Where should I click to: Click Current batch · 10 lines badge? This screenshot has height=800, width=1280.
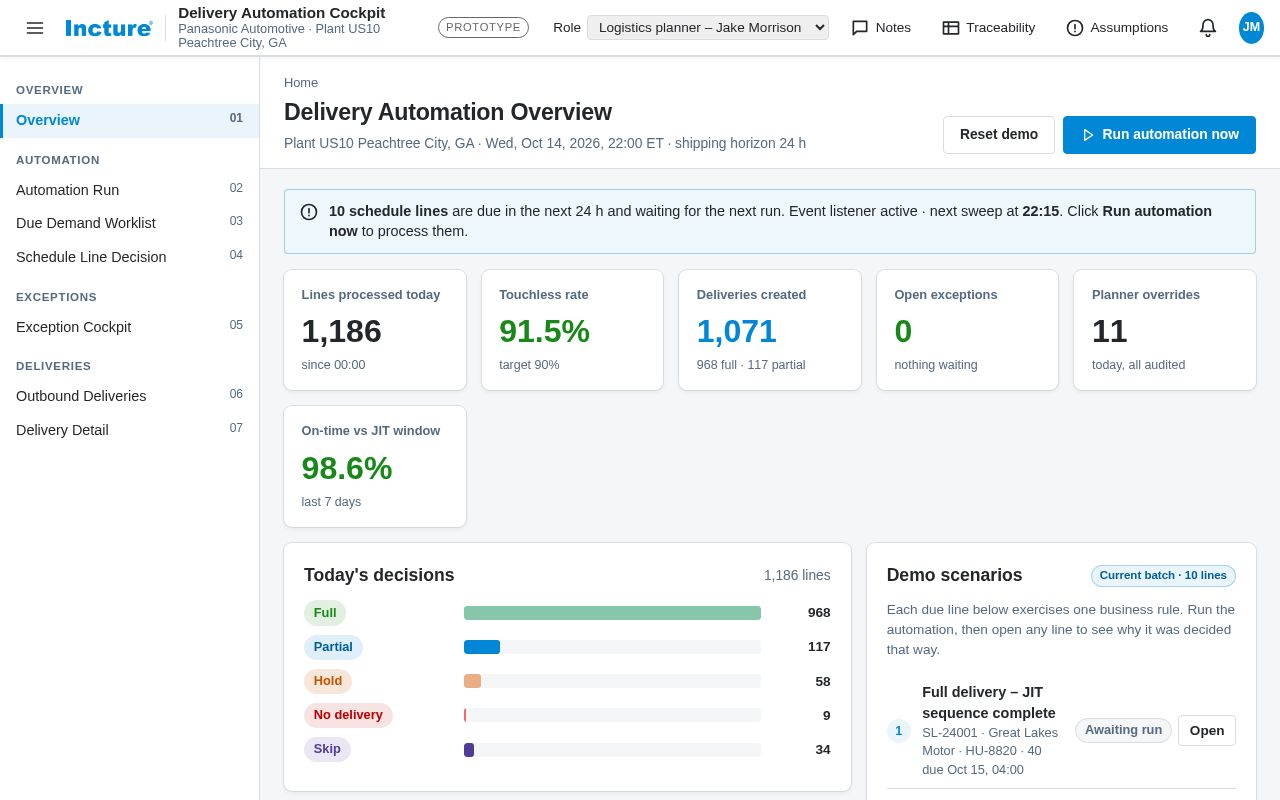[x=1163, y=576]
